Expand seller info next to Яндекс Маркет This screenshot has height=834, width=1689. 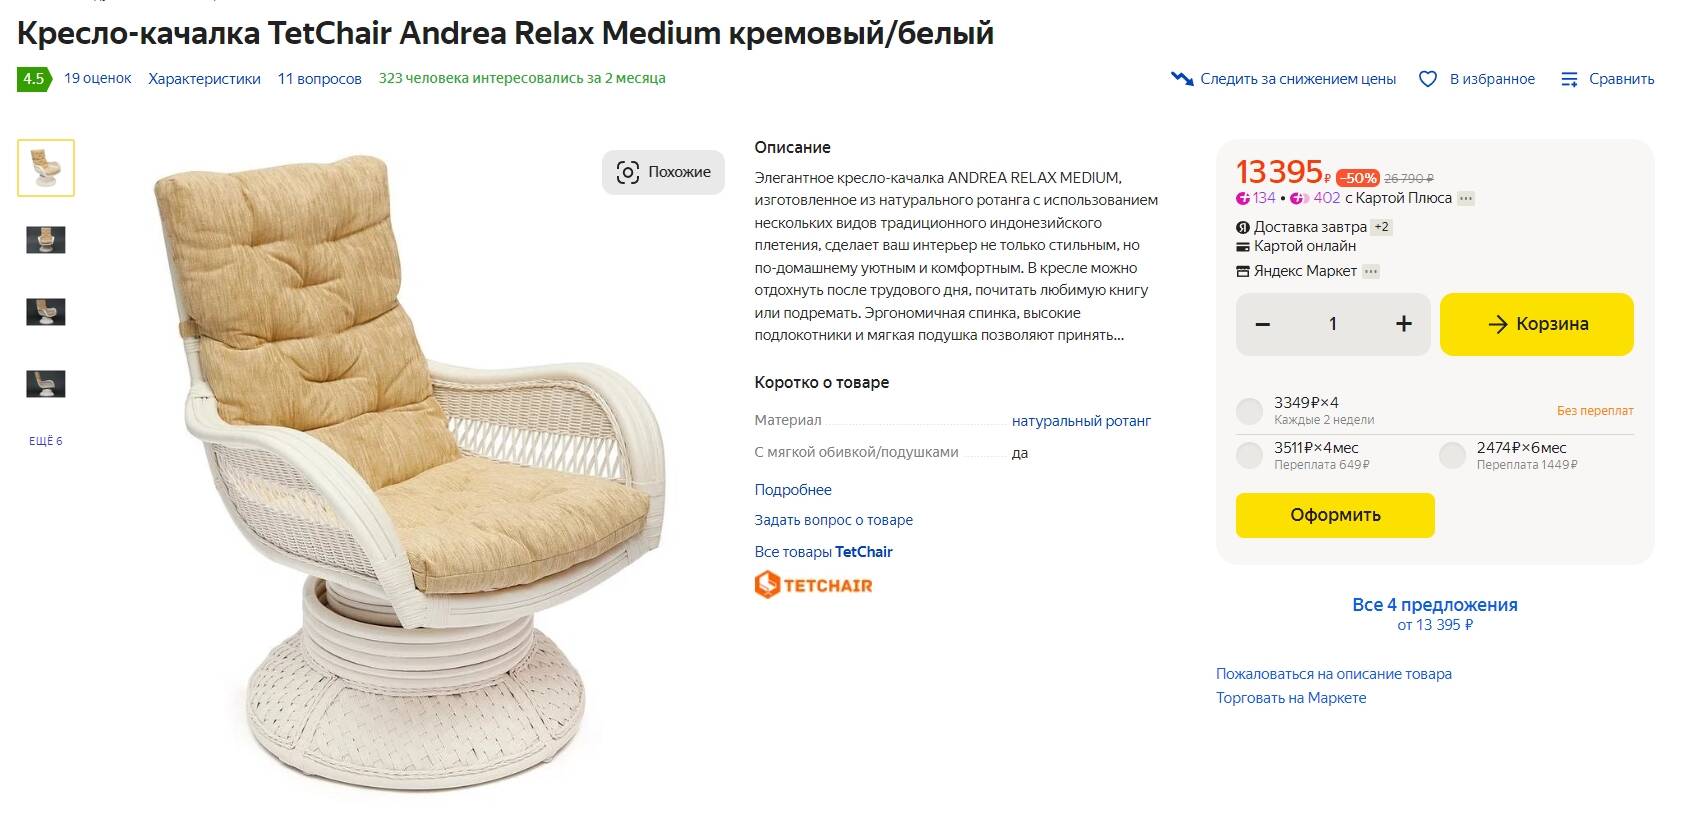1371,271
